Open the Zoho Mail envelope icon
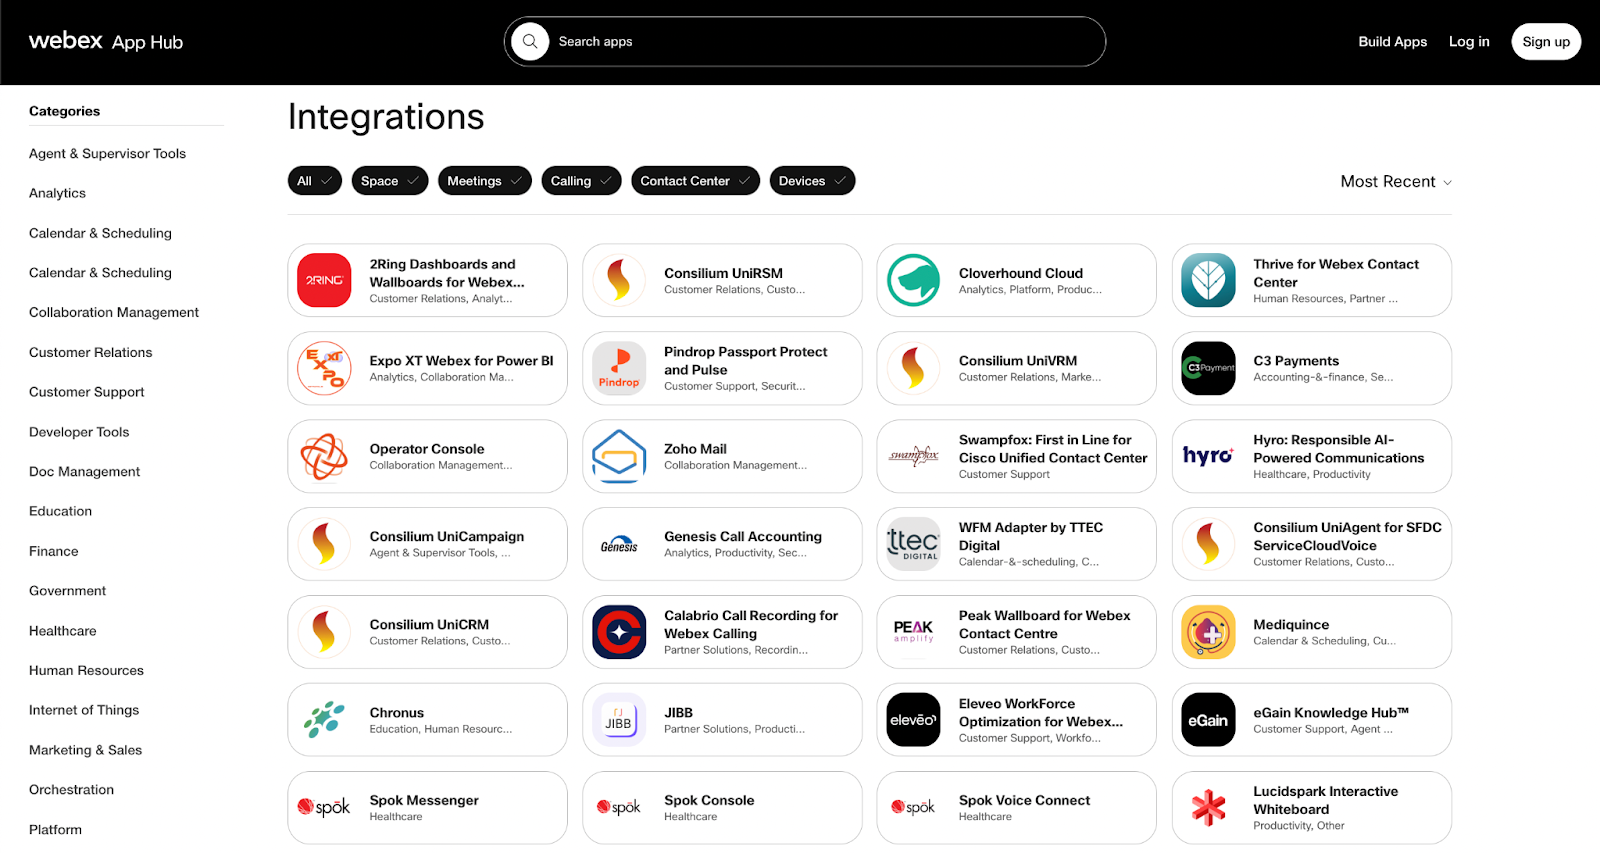The width and height of the screenshot is (1600, 853). (619, 456)
